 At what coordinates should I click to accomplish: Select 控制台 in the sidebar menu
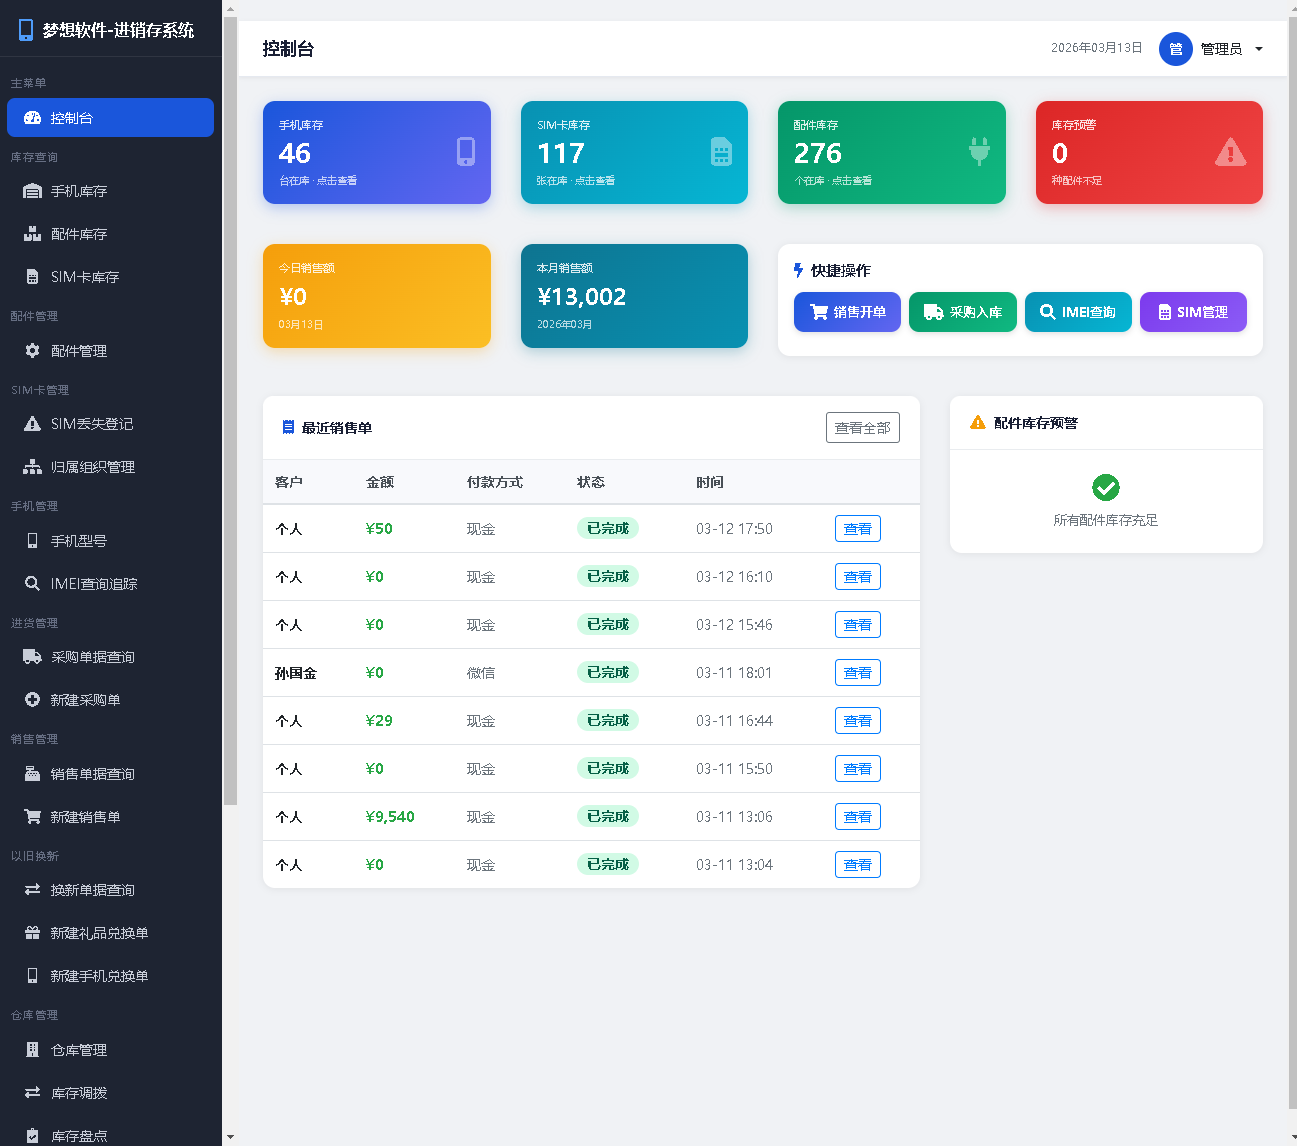(x=110, y=118)
